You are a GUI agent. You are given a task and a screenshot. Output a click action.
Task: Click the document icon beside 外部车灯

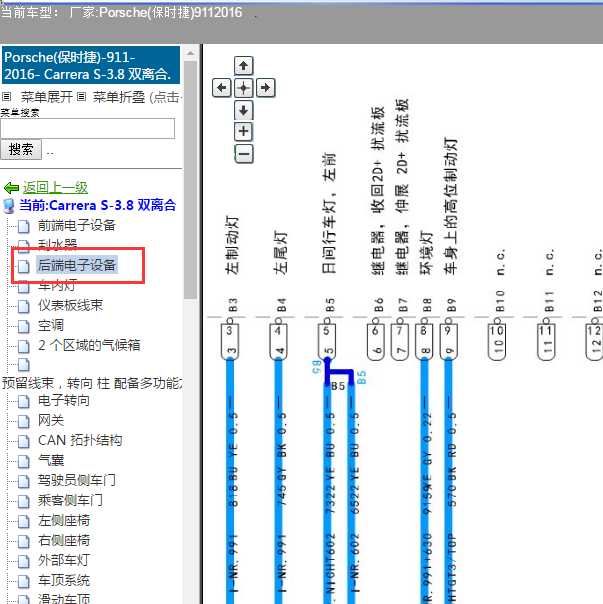coord(24,562)
